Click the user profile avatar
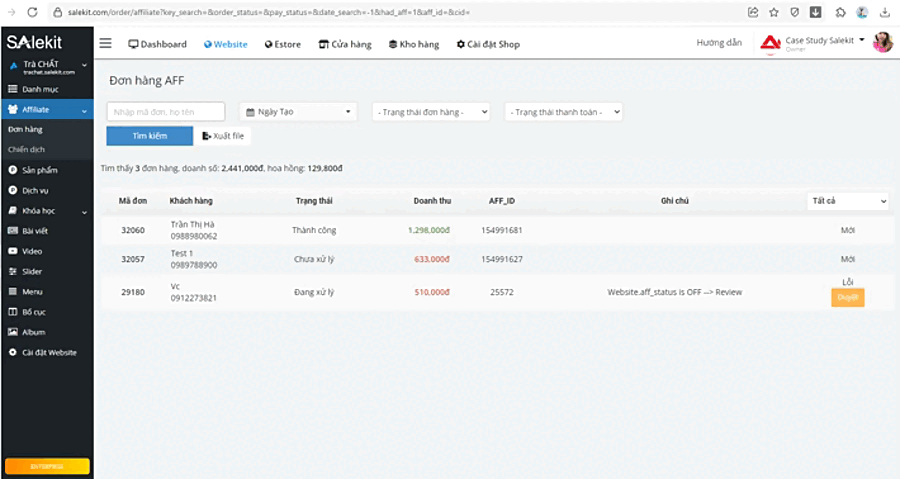This screenshot has width=900, height=479. click(x=883, y=42)
